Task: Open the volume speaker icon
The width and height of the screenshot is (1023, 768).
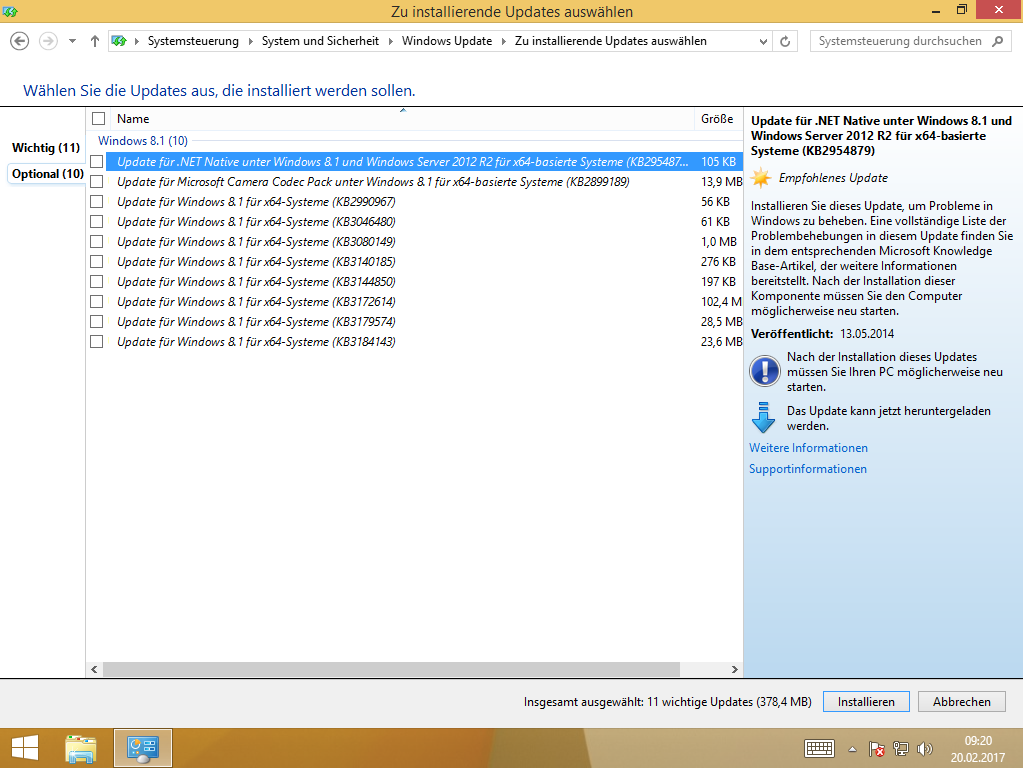Action: pyautogui.click(x=924, y=749)
